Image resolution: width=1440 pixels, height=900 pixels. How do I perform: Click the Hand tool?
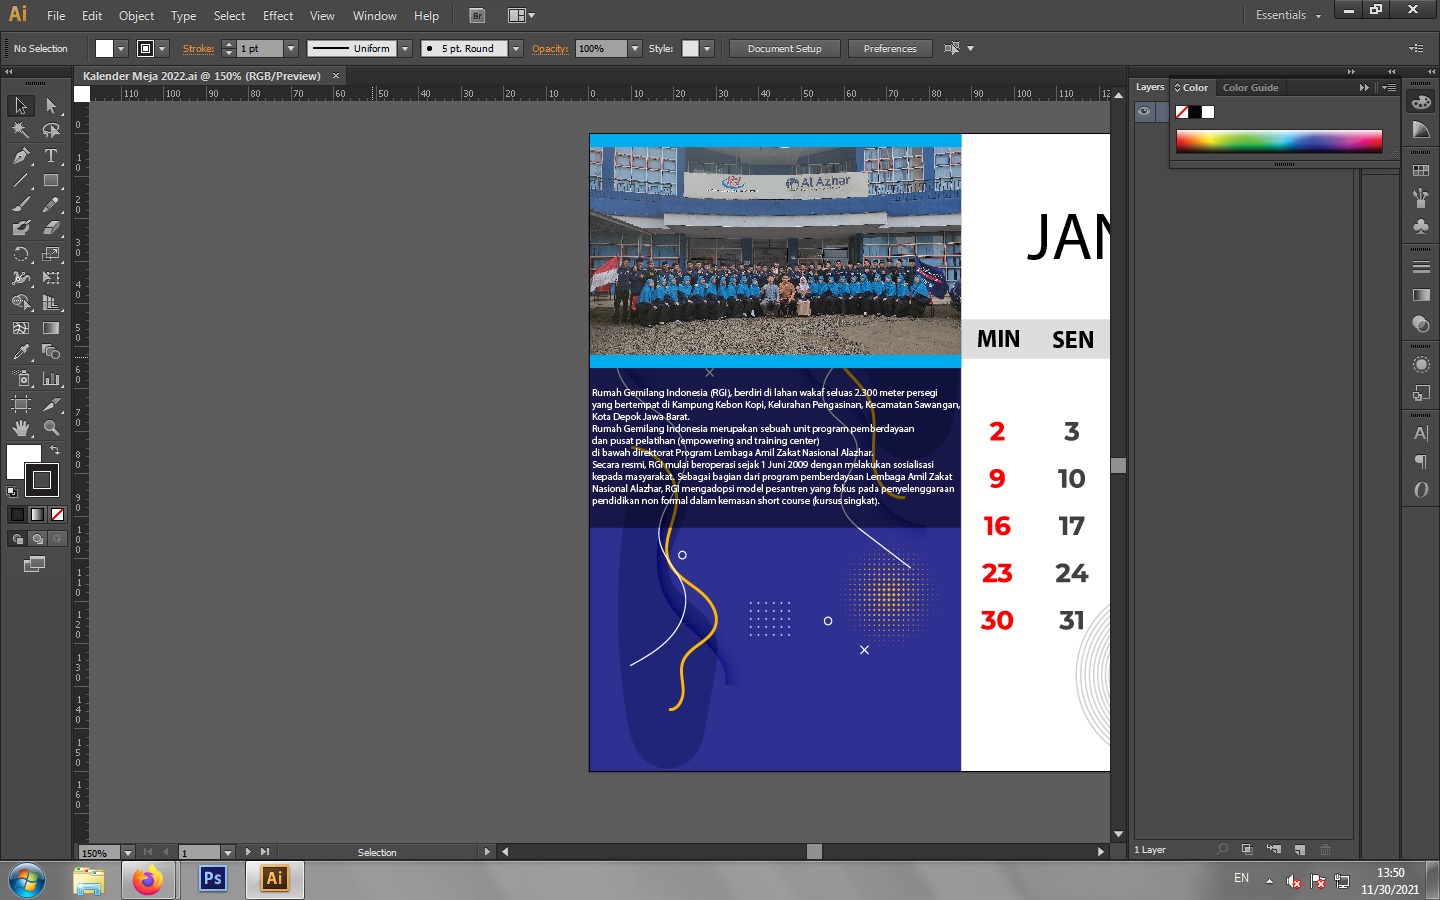point(21,428)
